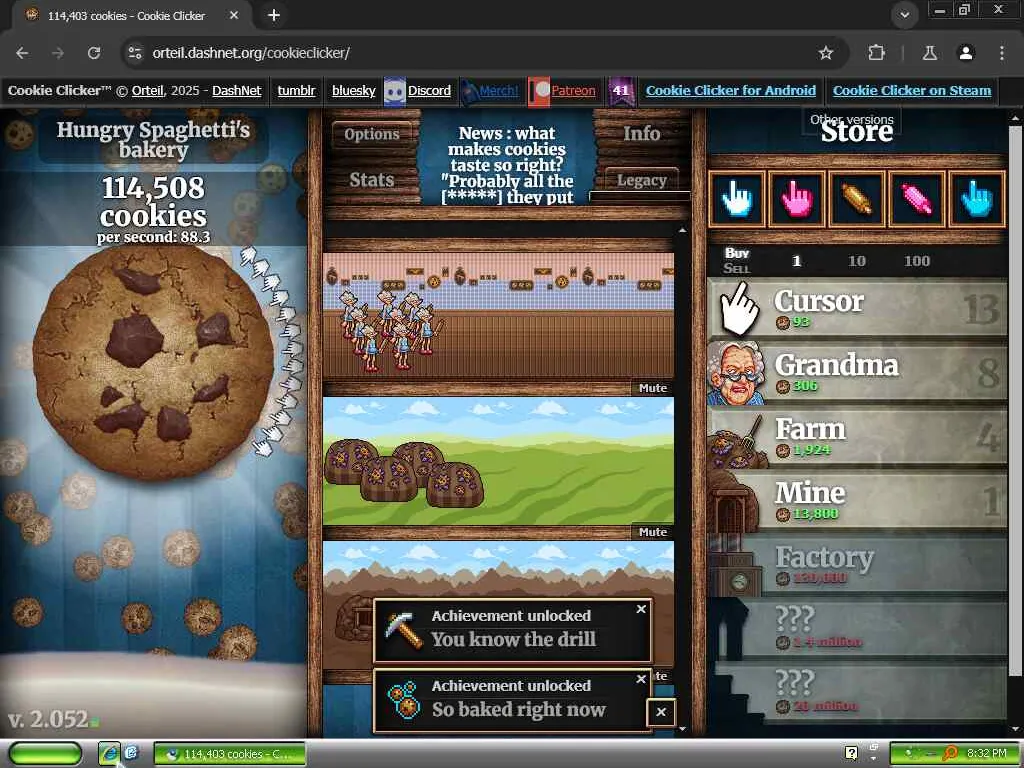Close all notifications with the X box
Image resolution: width=1024 pixels, height=768 pixels.
[661, 712]
